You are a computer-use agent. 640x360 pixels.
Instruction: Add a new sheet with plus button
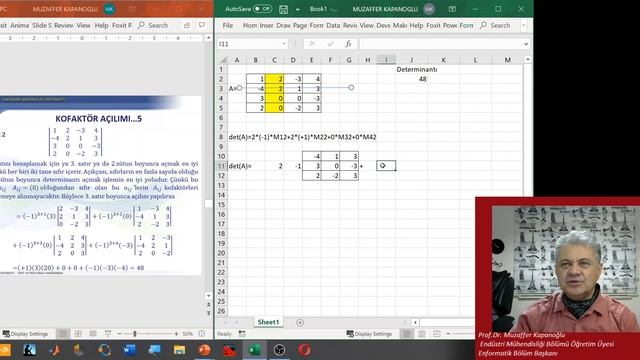(300, 322)
